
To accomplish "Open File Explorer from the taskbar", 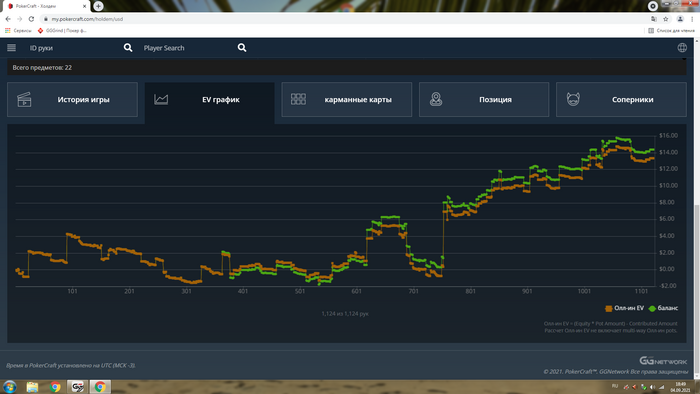I will coord(32,387).
